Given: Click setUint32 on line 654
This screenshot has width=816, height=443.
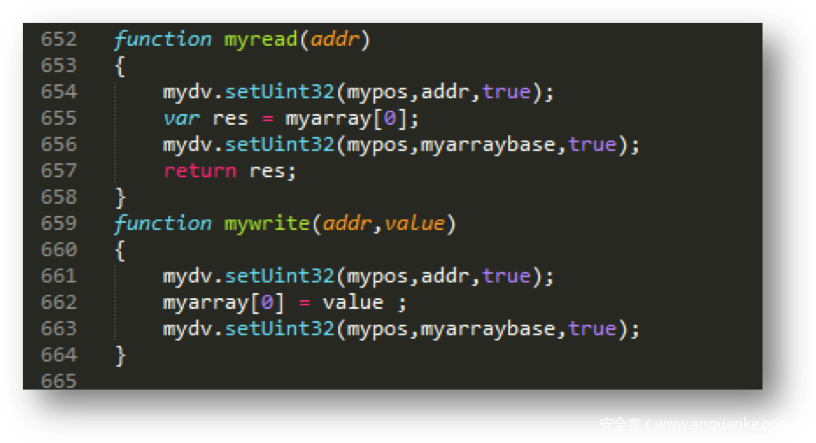Looking at the screenshot, I should [279, 92].
